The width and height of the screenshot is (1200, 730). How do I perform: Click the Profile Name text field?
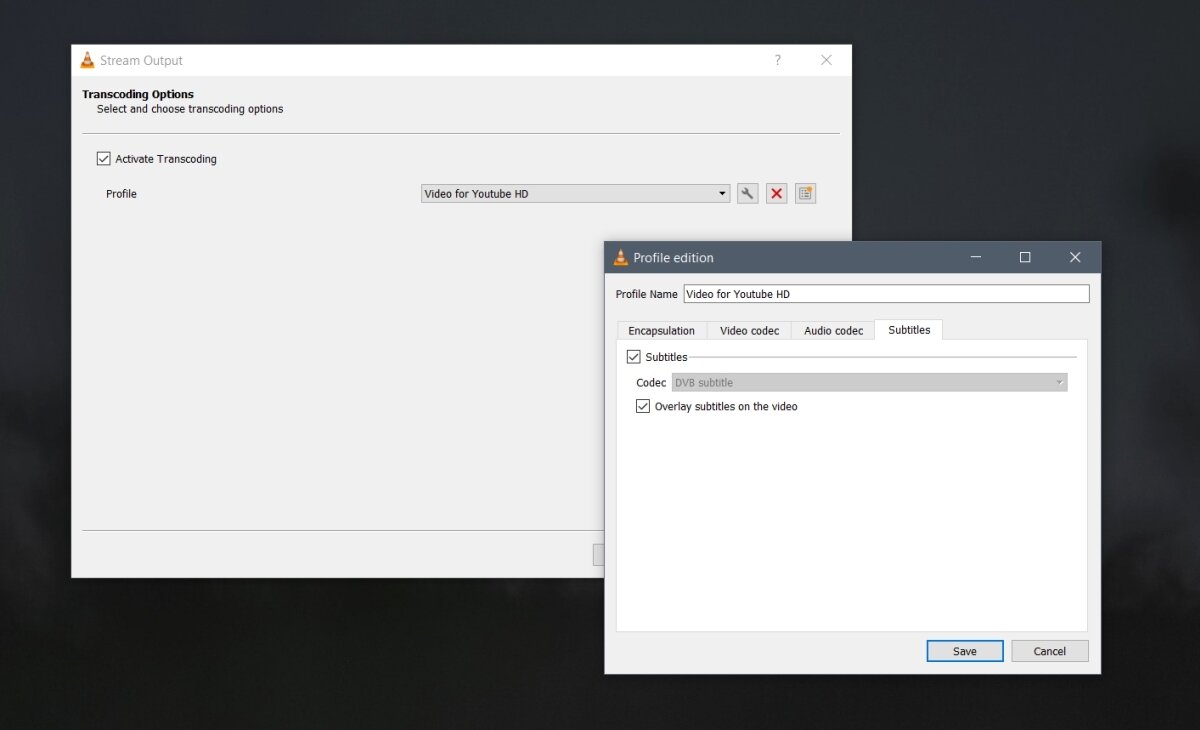pos(886,294)
